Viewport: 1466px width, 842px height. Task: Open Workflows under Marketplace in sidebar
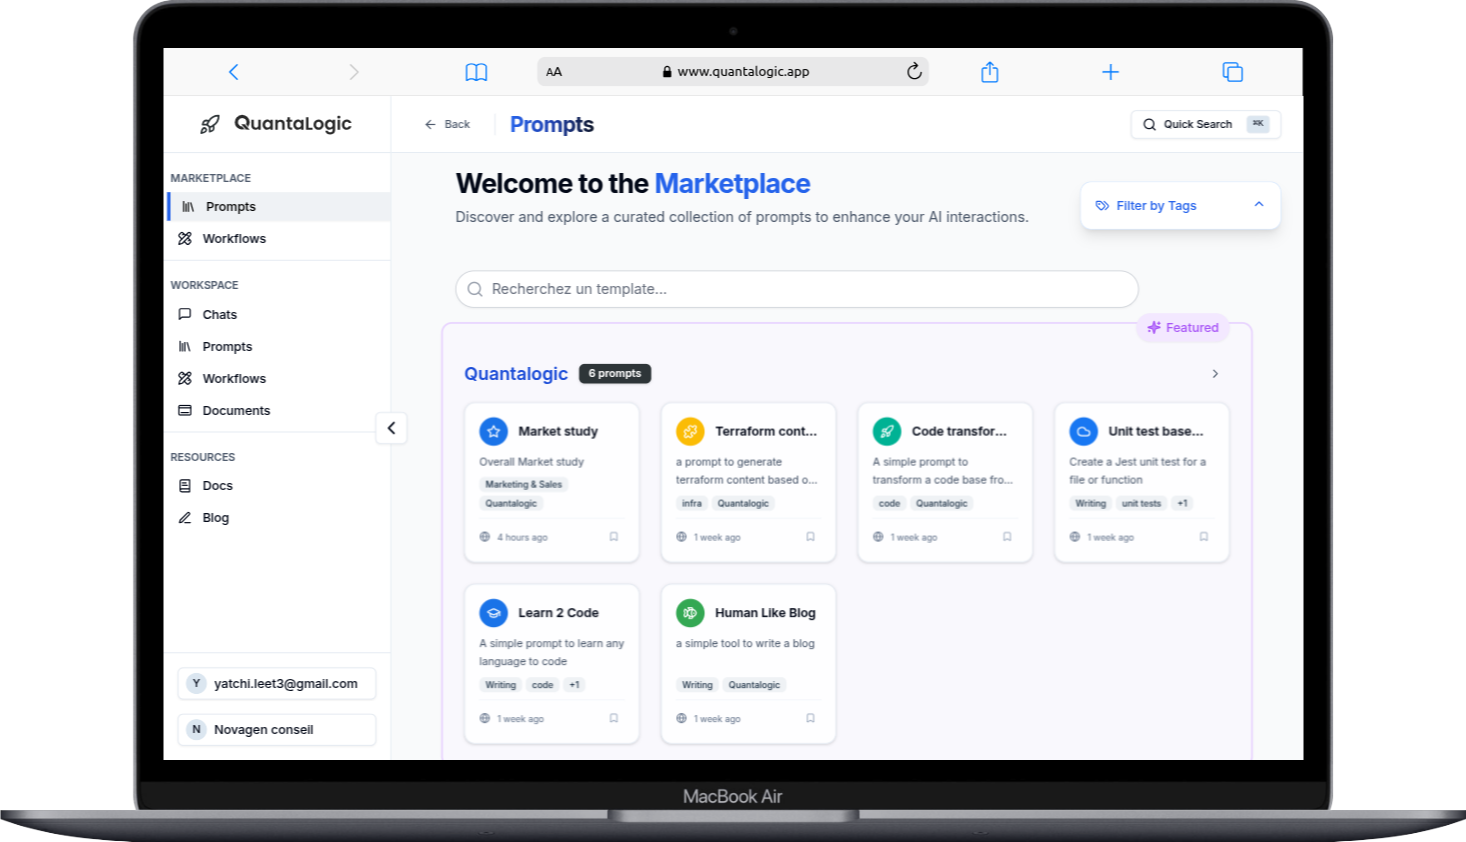tap(234, 239)
